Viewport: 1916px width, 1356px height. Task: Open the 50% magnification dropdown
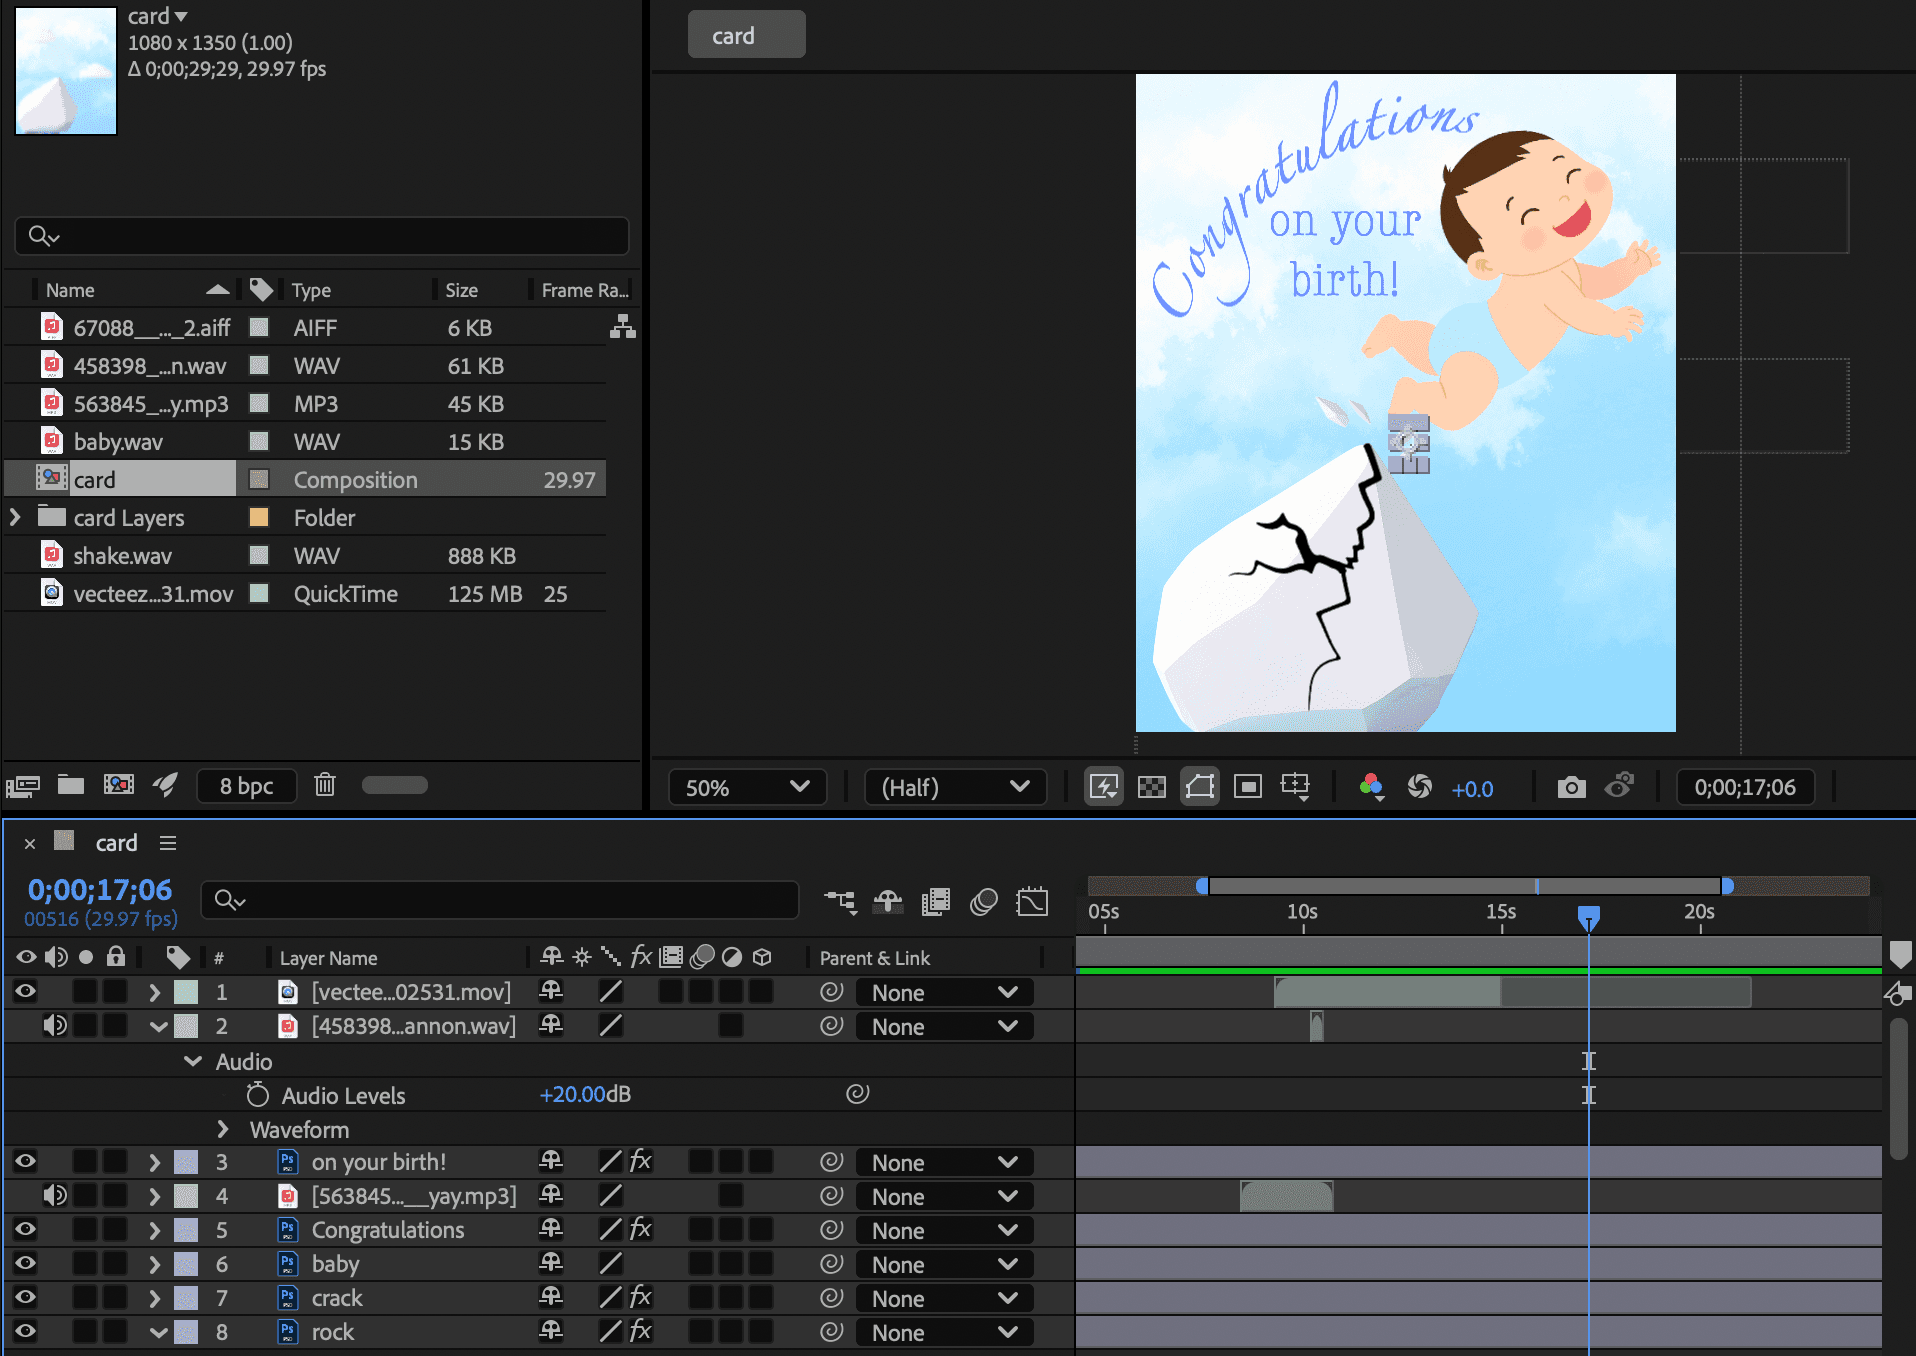pyautogui.click(x=746, y=788)
